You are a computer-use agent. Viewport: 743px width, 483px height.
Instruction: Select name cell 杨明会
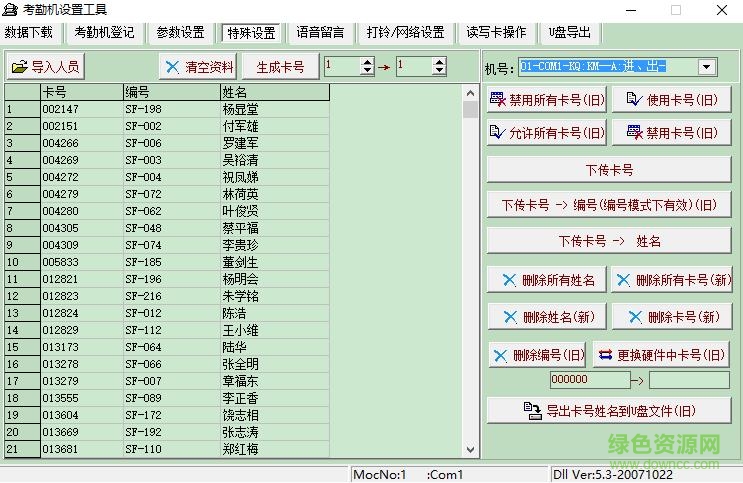click(x=275, y=279)
